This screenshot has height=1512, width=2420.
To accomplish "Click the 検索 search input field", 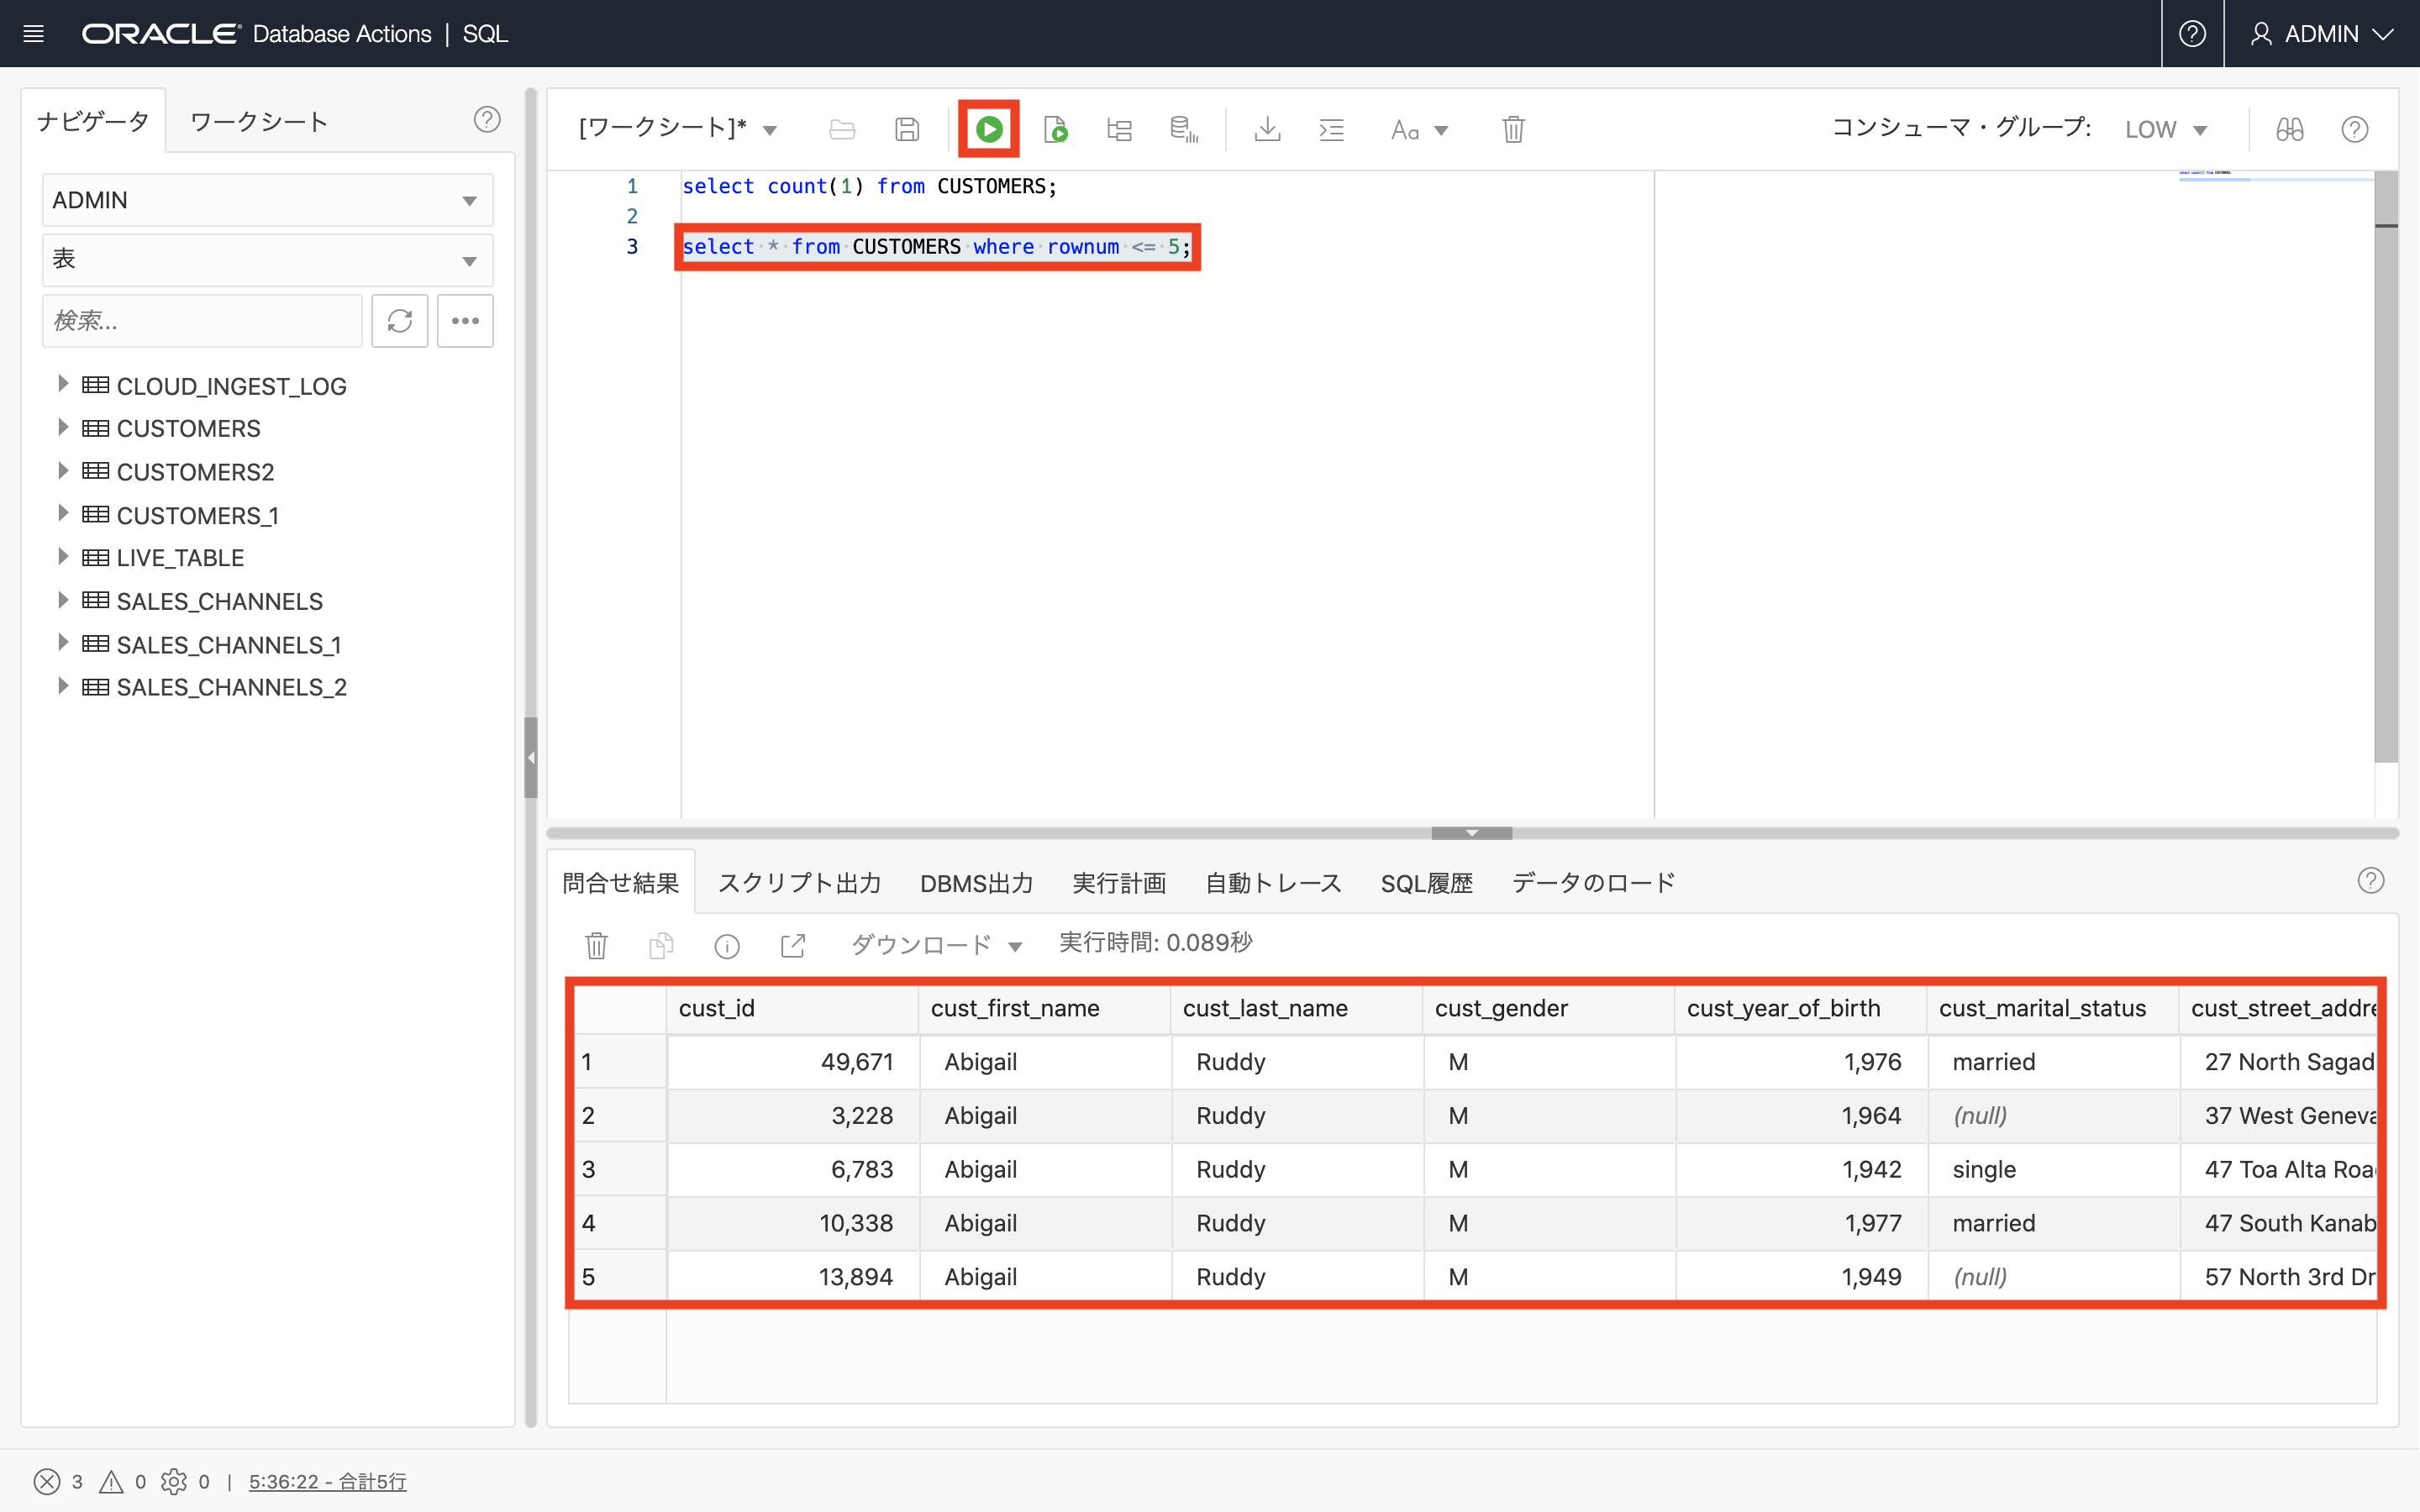I will click(202, 321).
